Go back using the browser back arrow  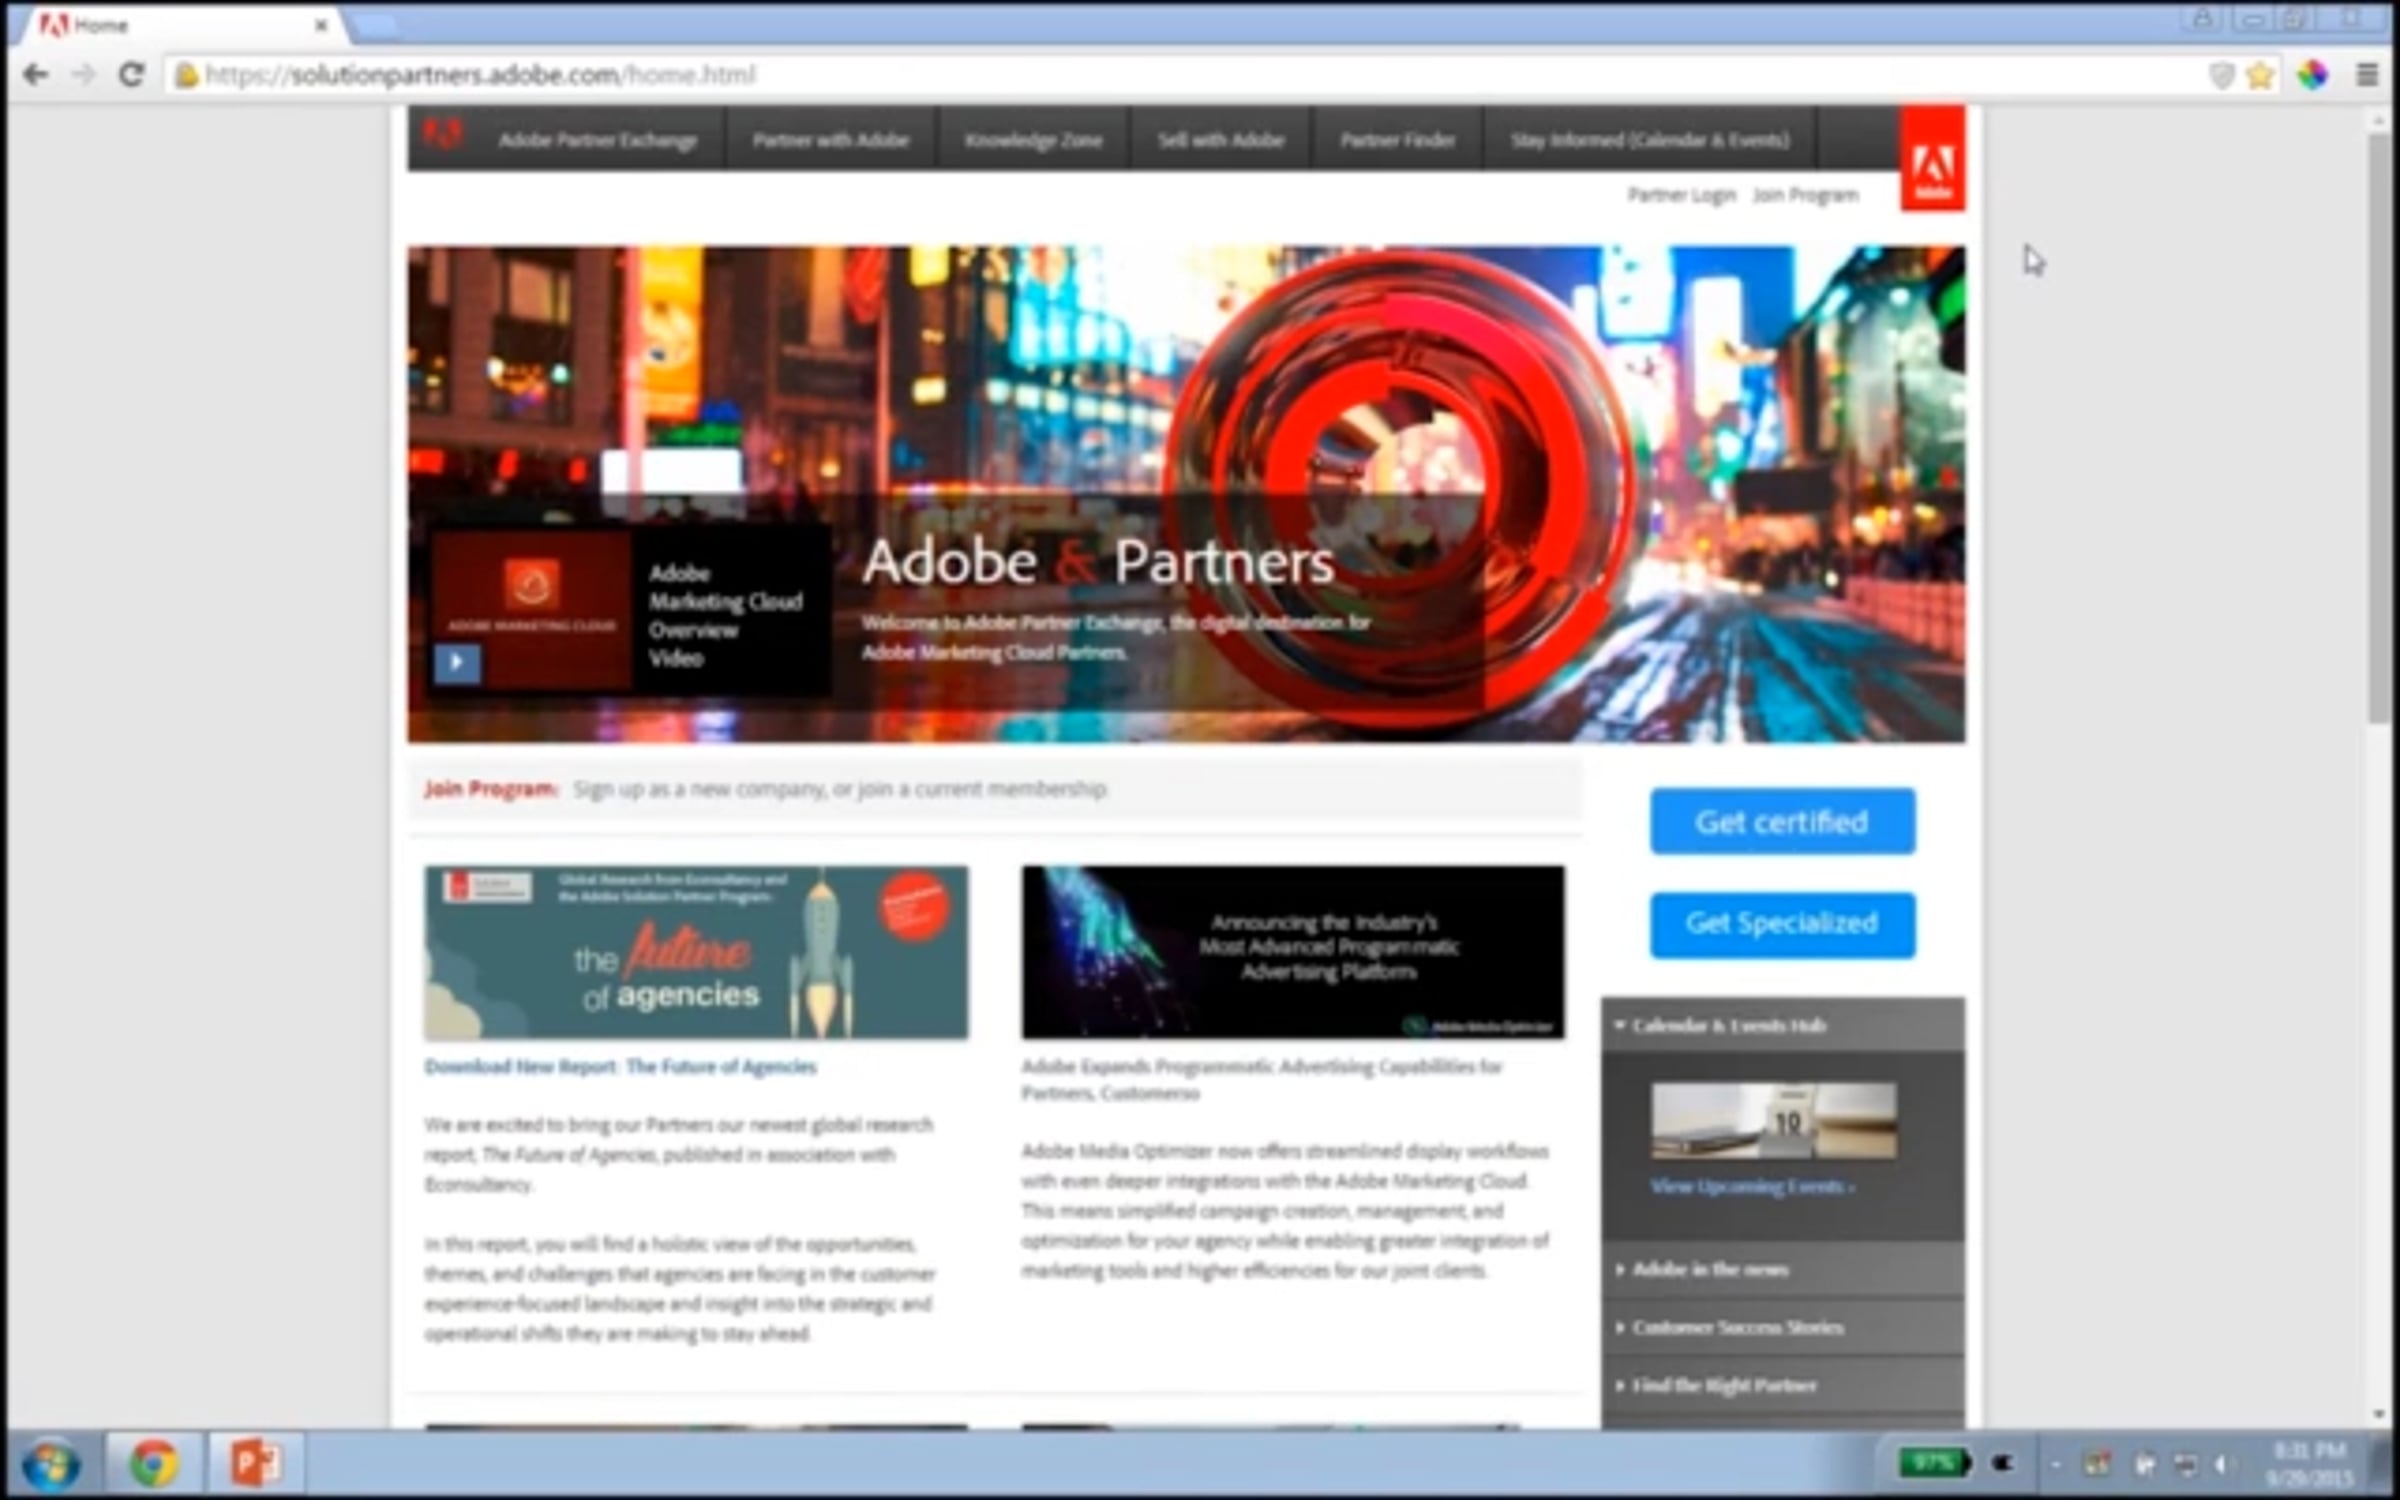[x=36, y=75]
